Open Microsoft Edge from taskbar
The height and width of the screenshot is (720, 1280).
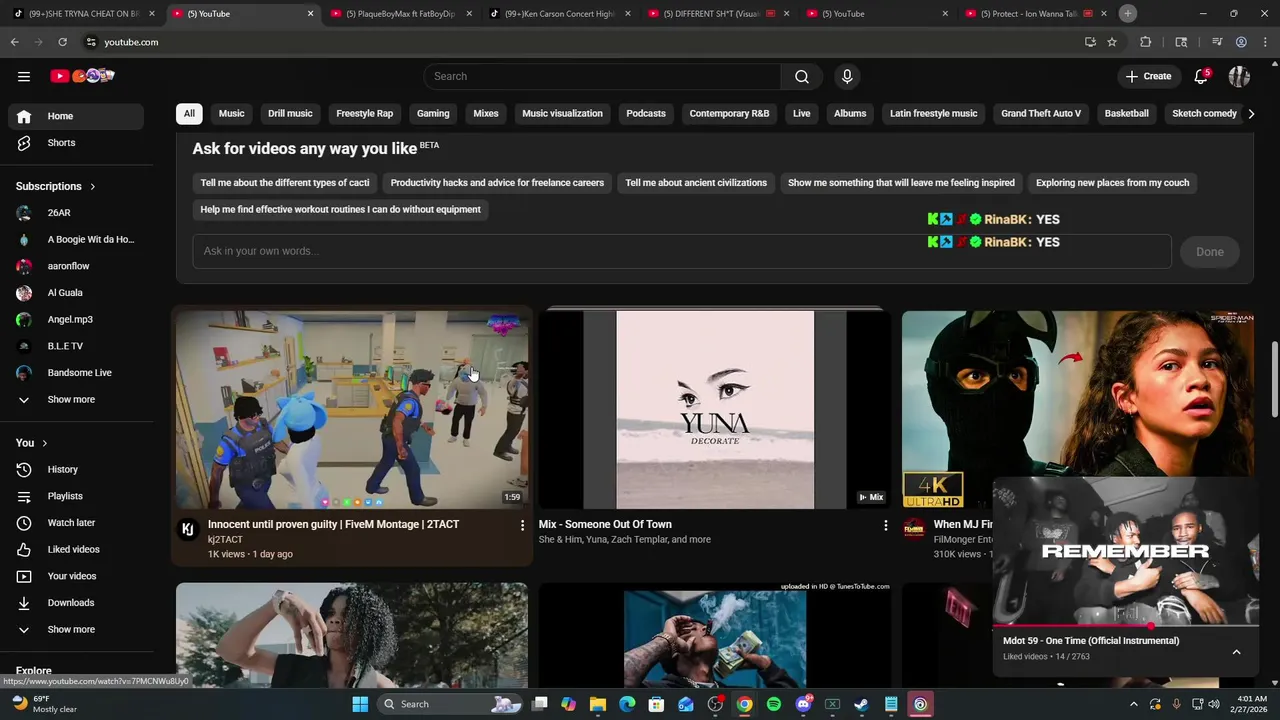point(627,704)
